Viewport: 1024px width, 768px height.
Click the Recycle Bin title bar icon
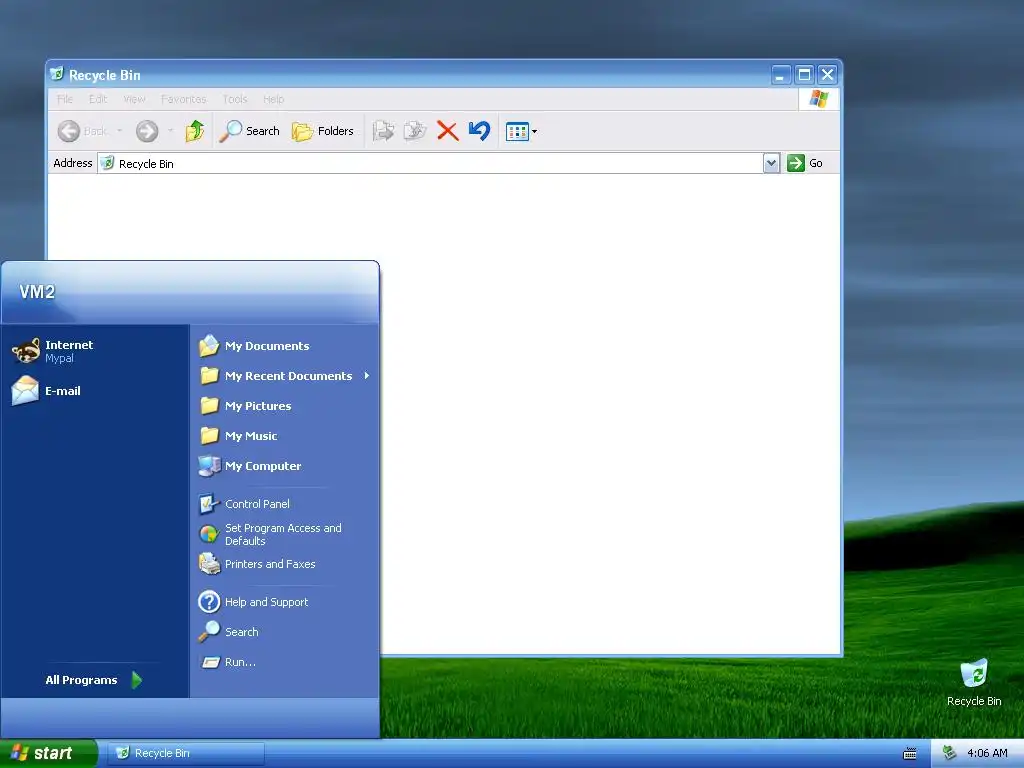point(57,74)
